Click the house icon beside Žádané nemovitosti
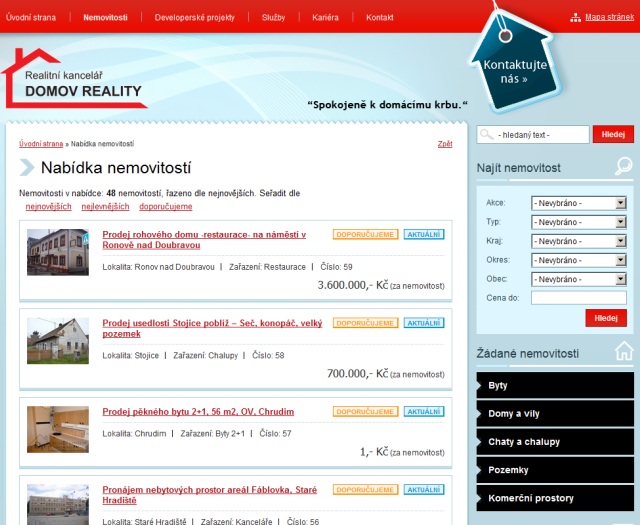The width and height of the screenshot is (640, 525). click(624, 351)
